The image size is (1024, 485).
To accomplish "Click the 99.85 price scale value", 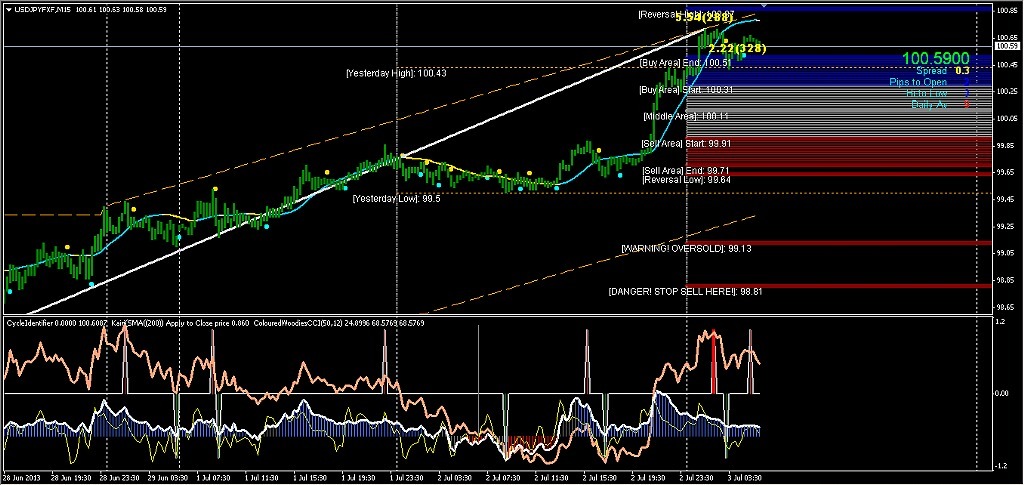I will click(1005, 146).
